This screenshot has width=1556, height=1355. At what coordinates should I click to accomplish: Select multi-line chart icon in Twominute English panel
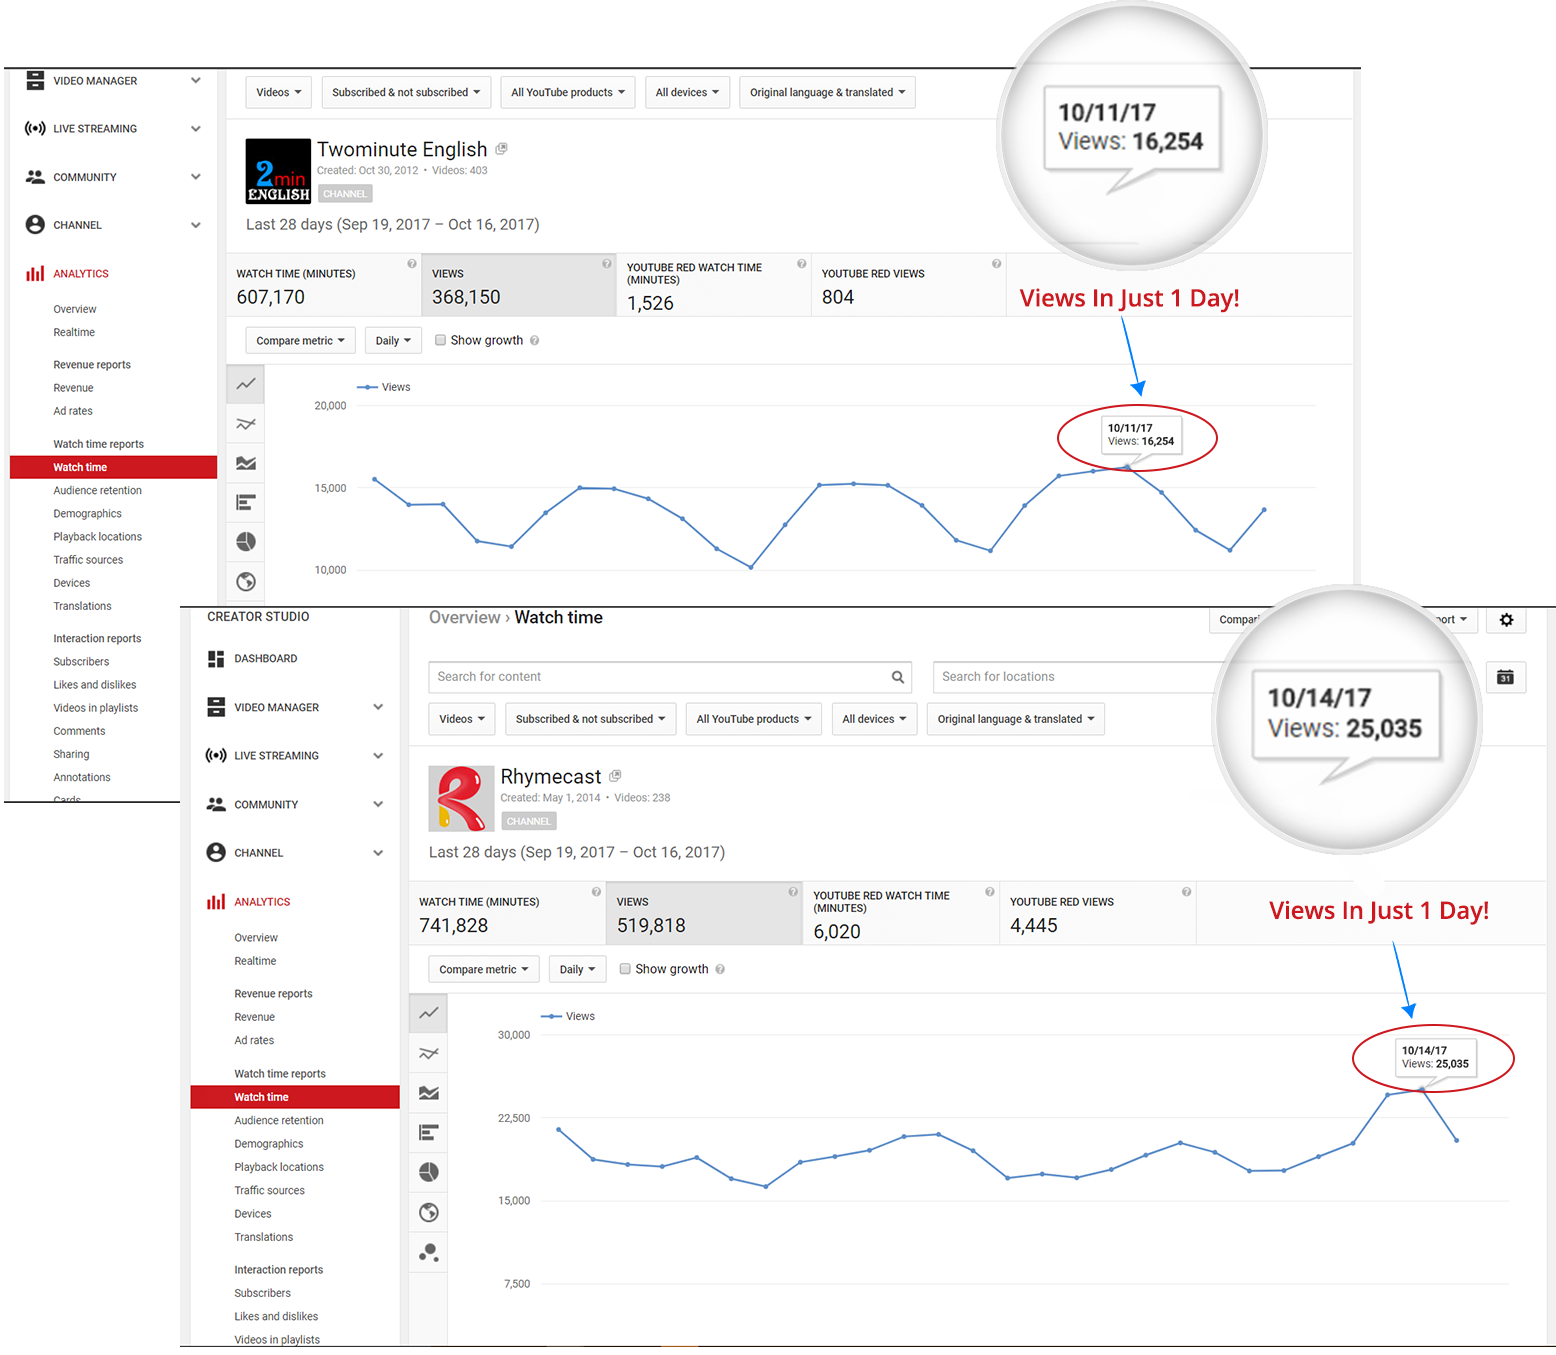click(246, 424)
